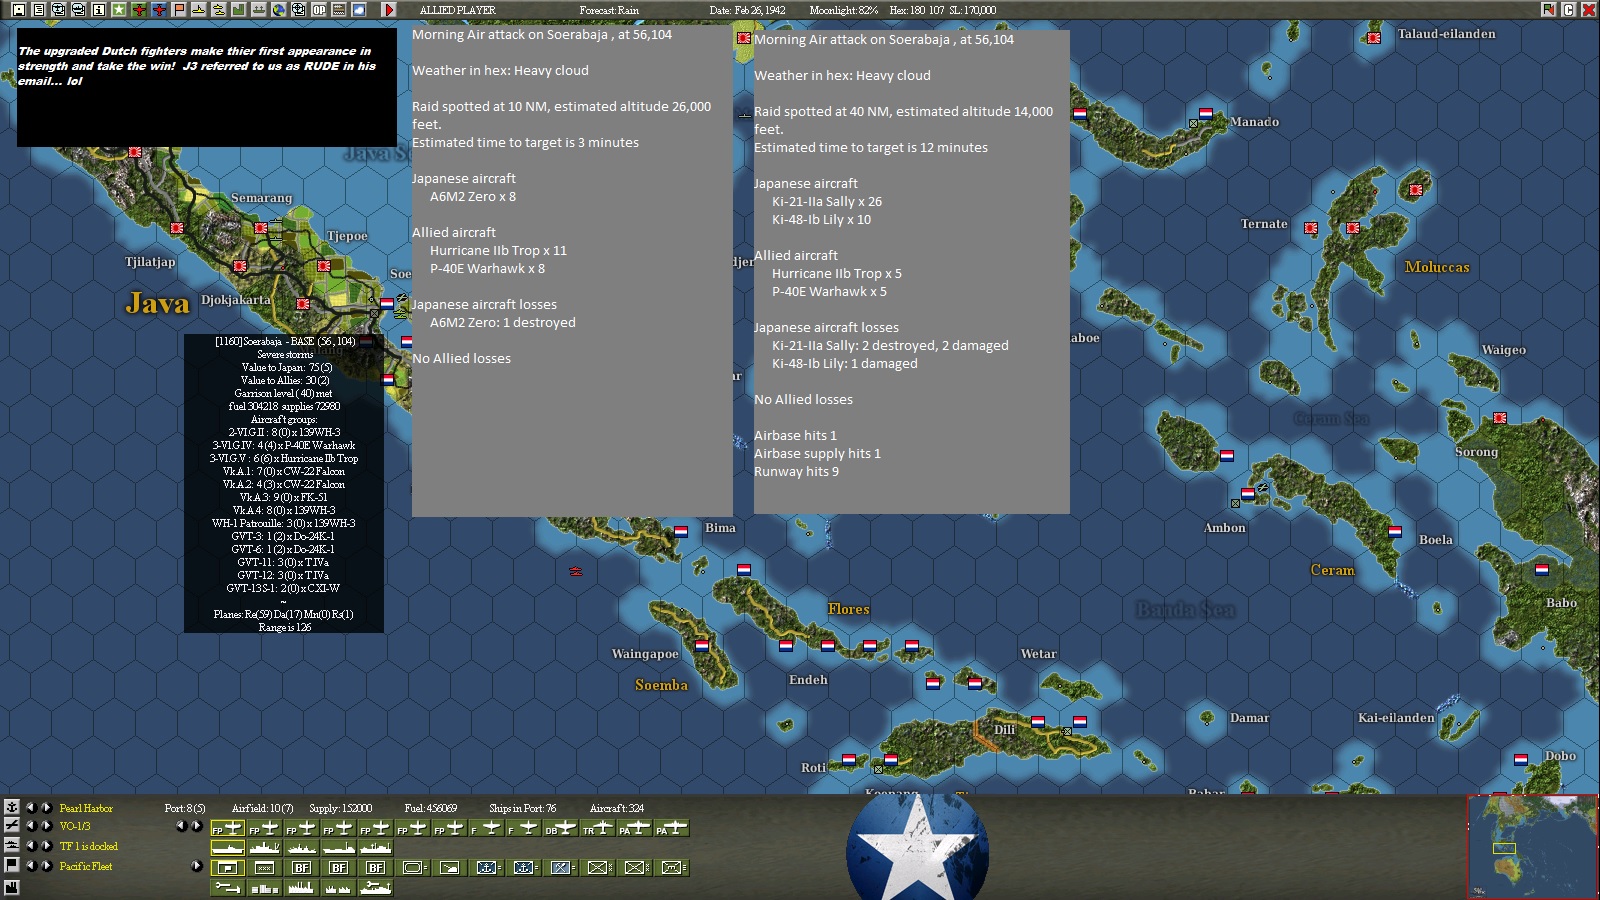Click the Pearl Harbor base name
This screenshot has height=900, width=1600.
[x=86, y=808]
